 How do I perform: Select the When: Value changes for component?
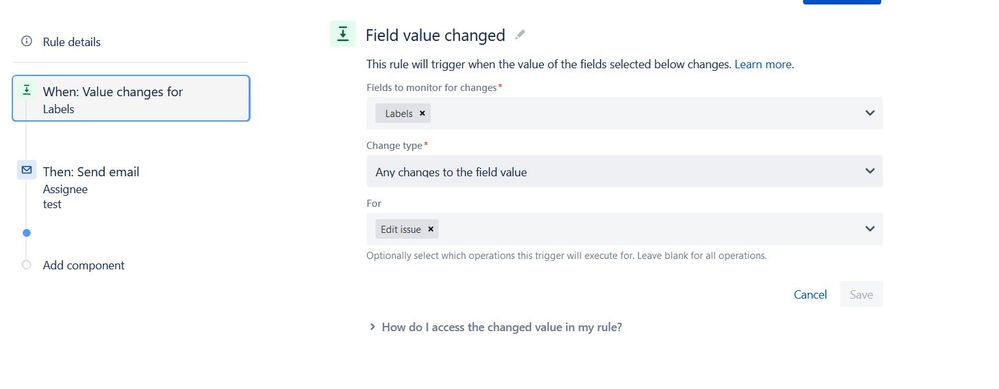(131, 98)
